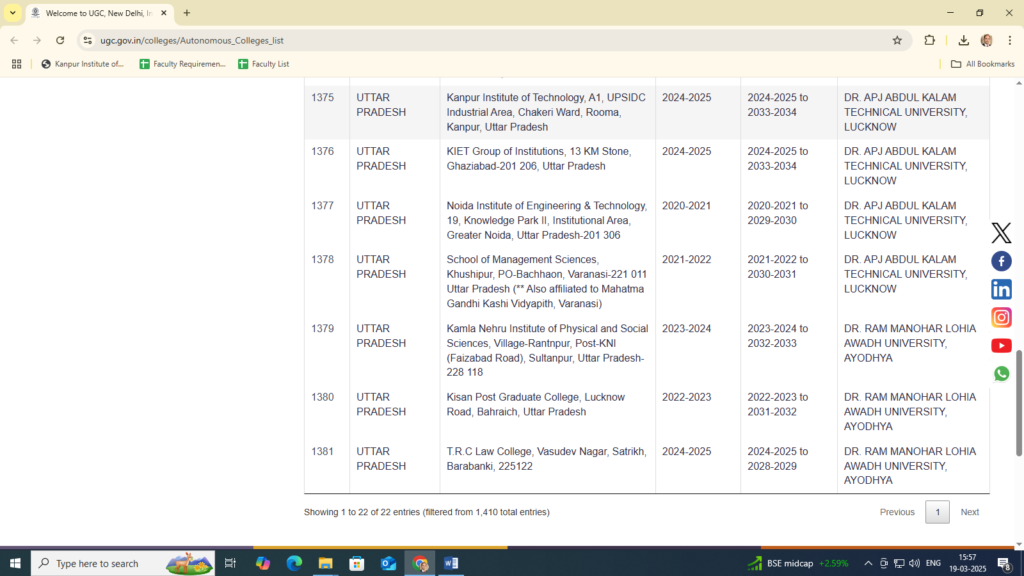Select the Kanpur Institute of Technology cell
1024x576 pixels.
547,112
